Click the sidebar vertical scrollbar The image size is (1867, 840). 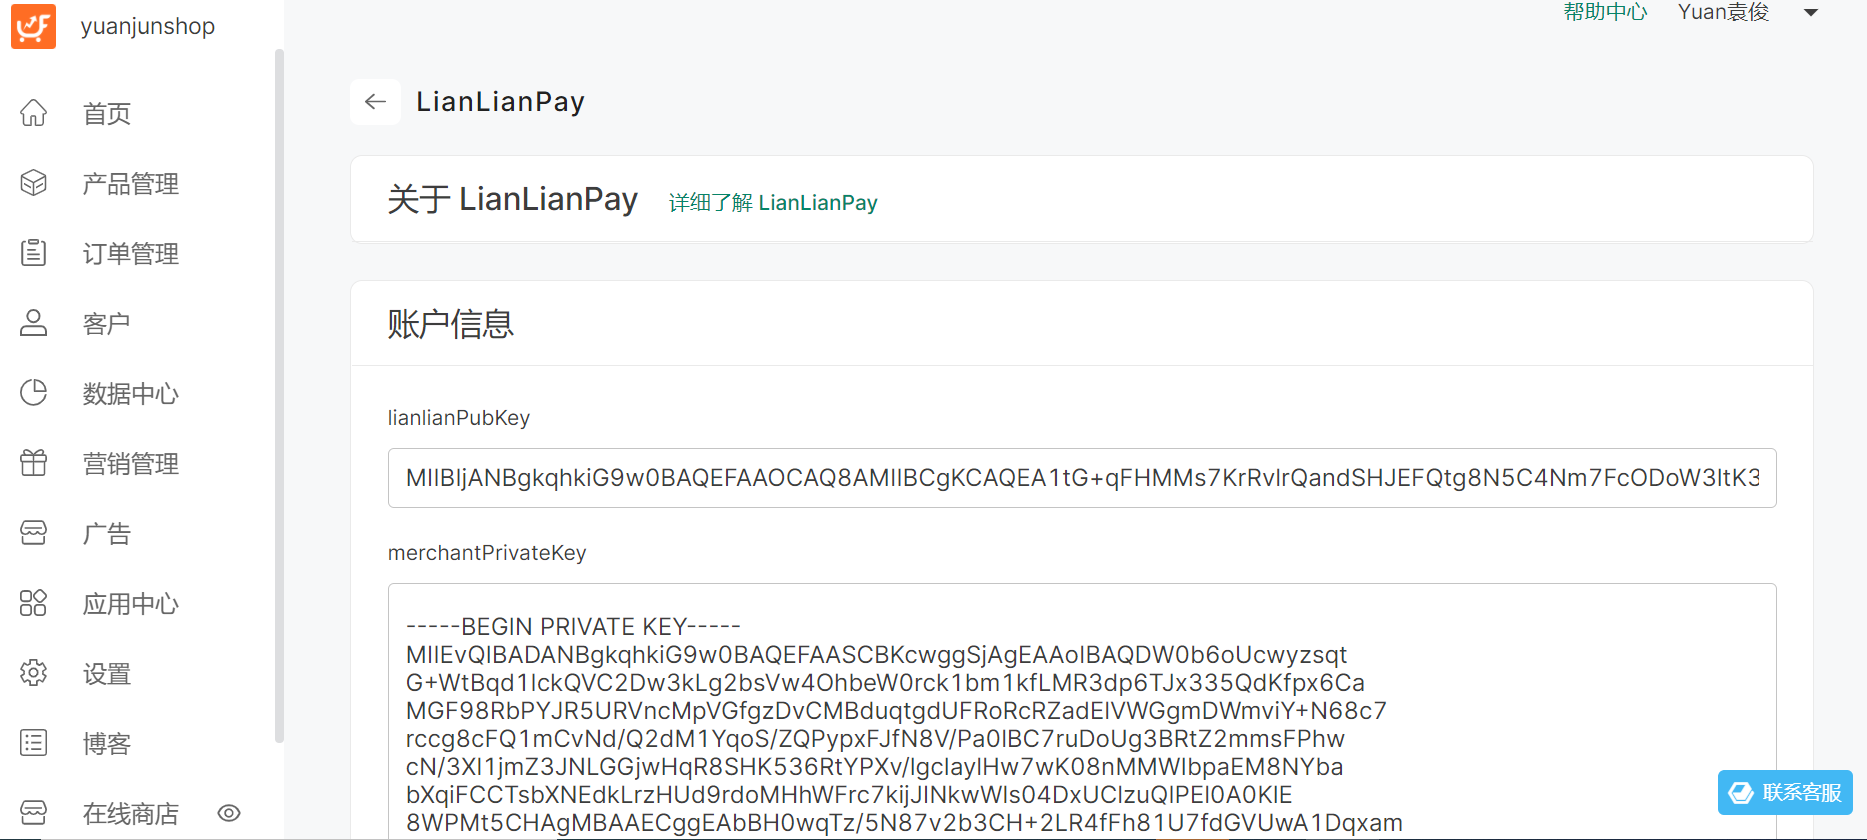pyautogui.click(x=279, y=395)
